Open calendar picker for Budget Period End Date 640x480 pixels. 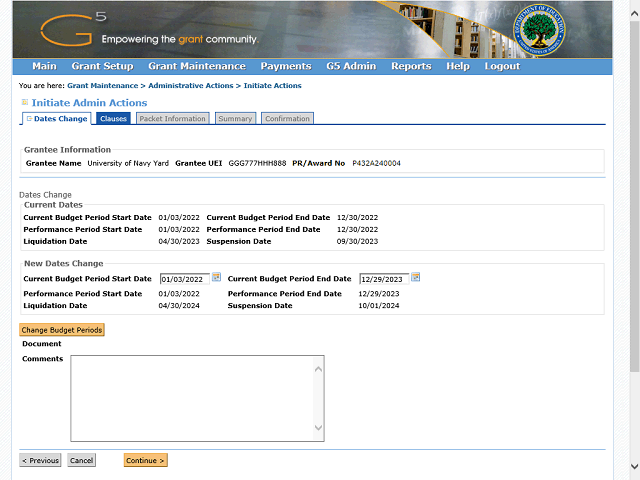tap(416, 278)
